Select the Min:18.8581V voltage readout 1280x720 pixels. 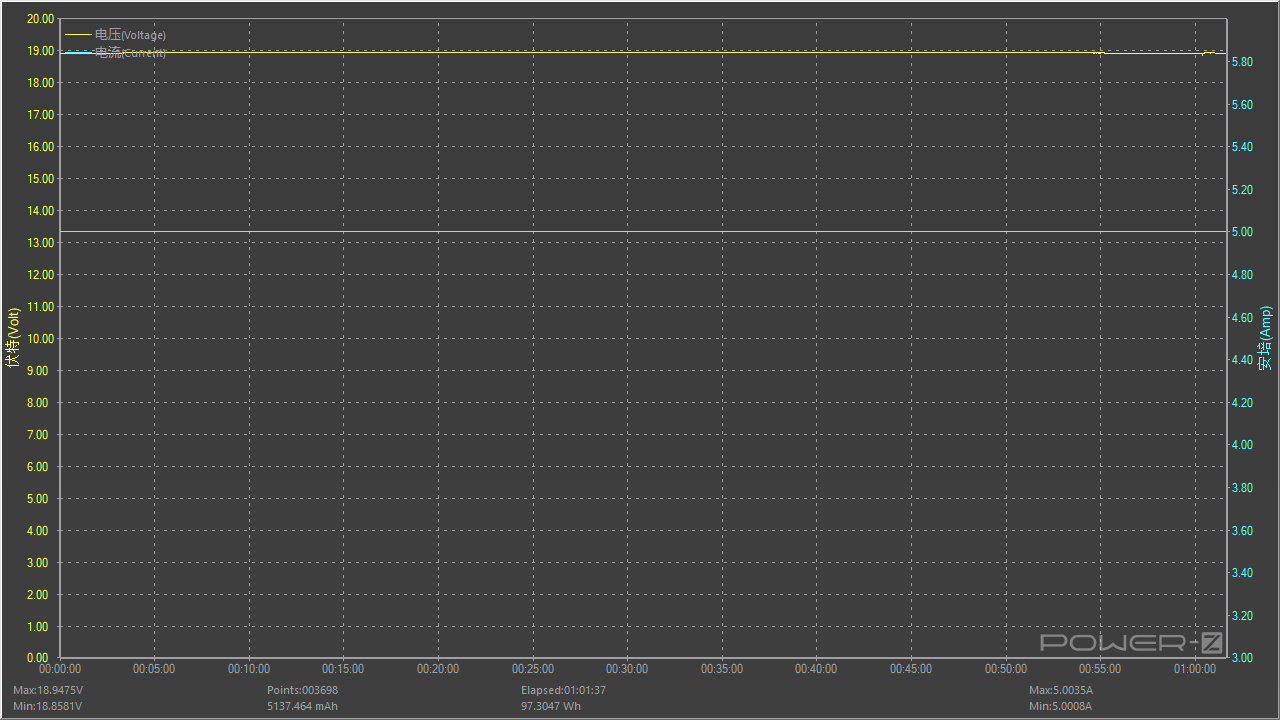(x=47, y=706)
